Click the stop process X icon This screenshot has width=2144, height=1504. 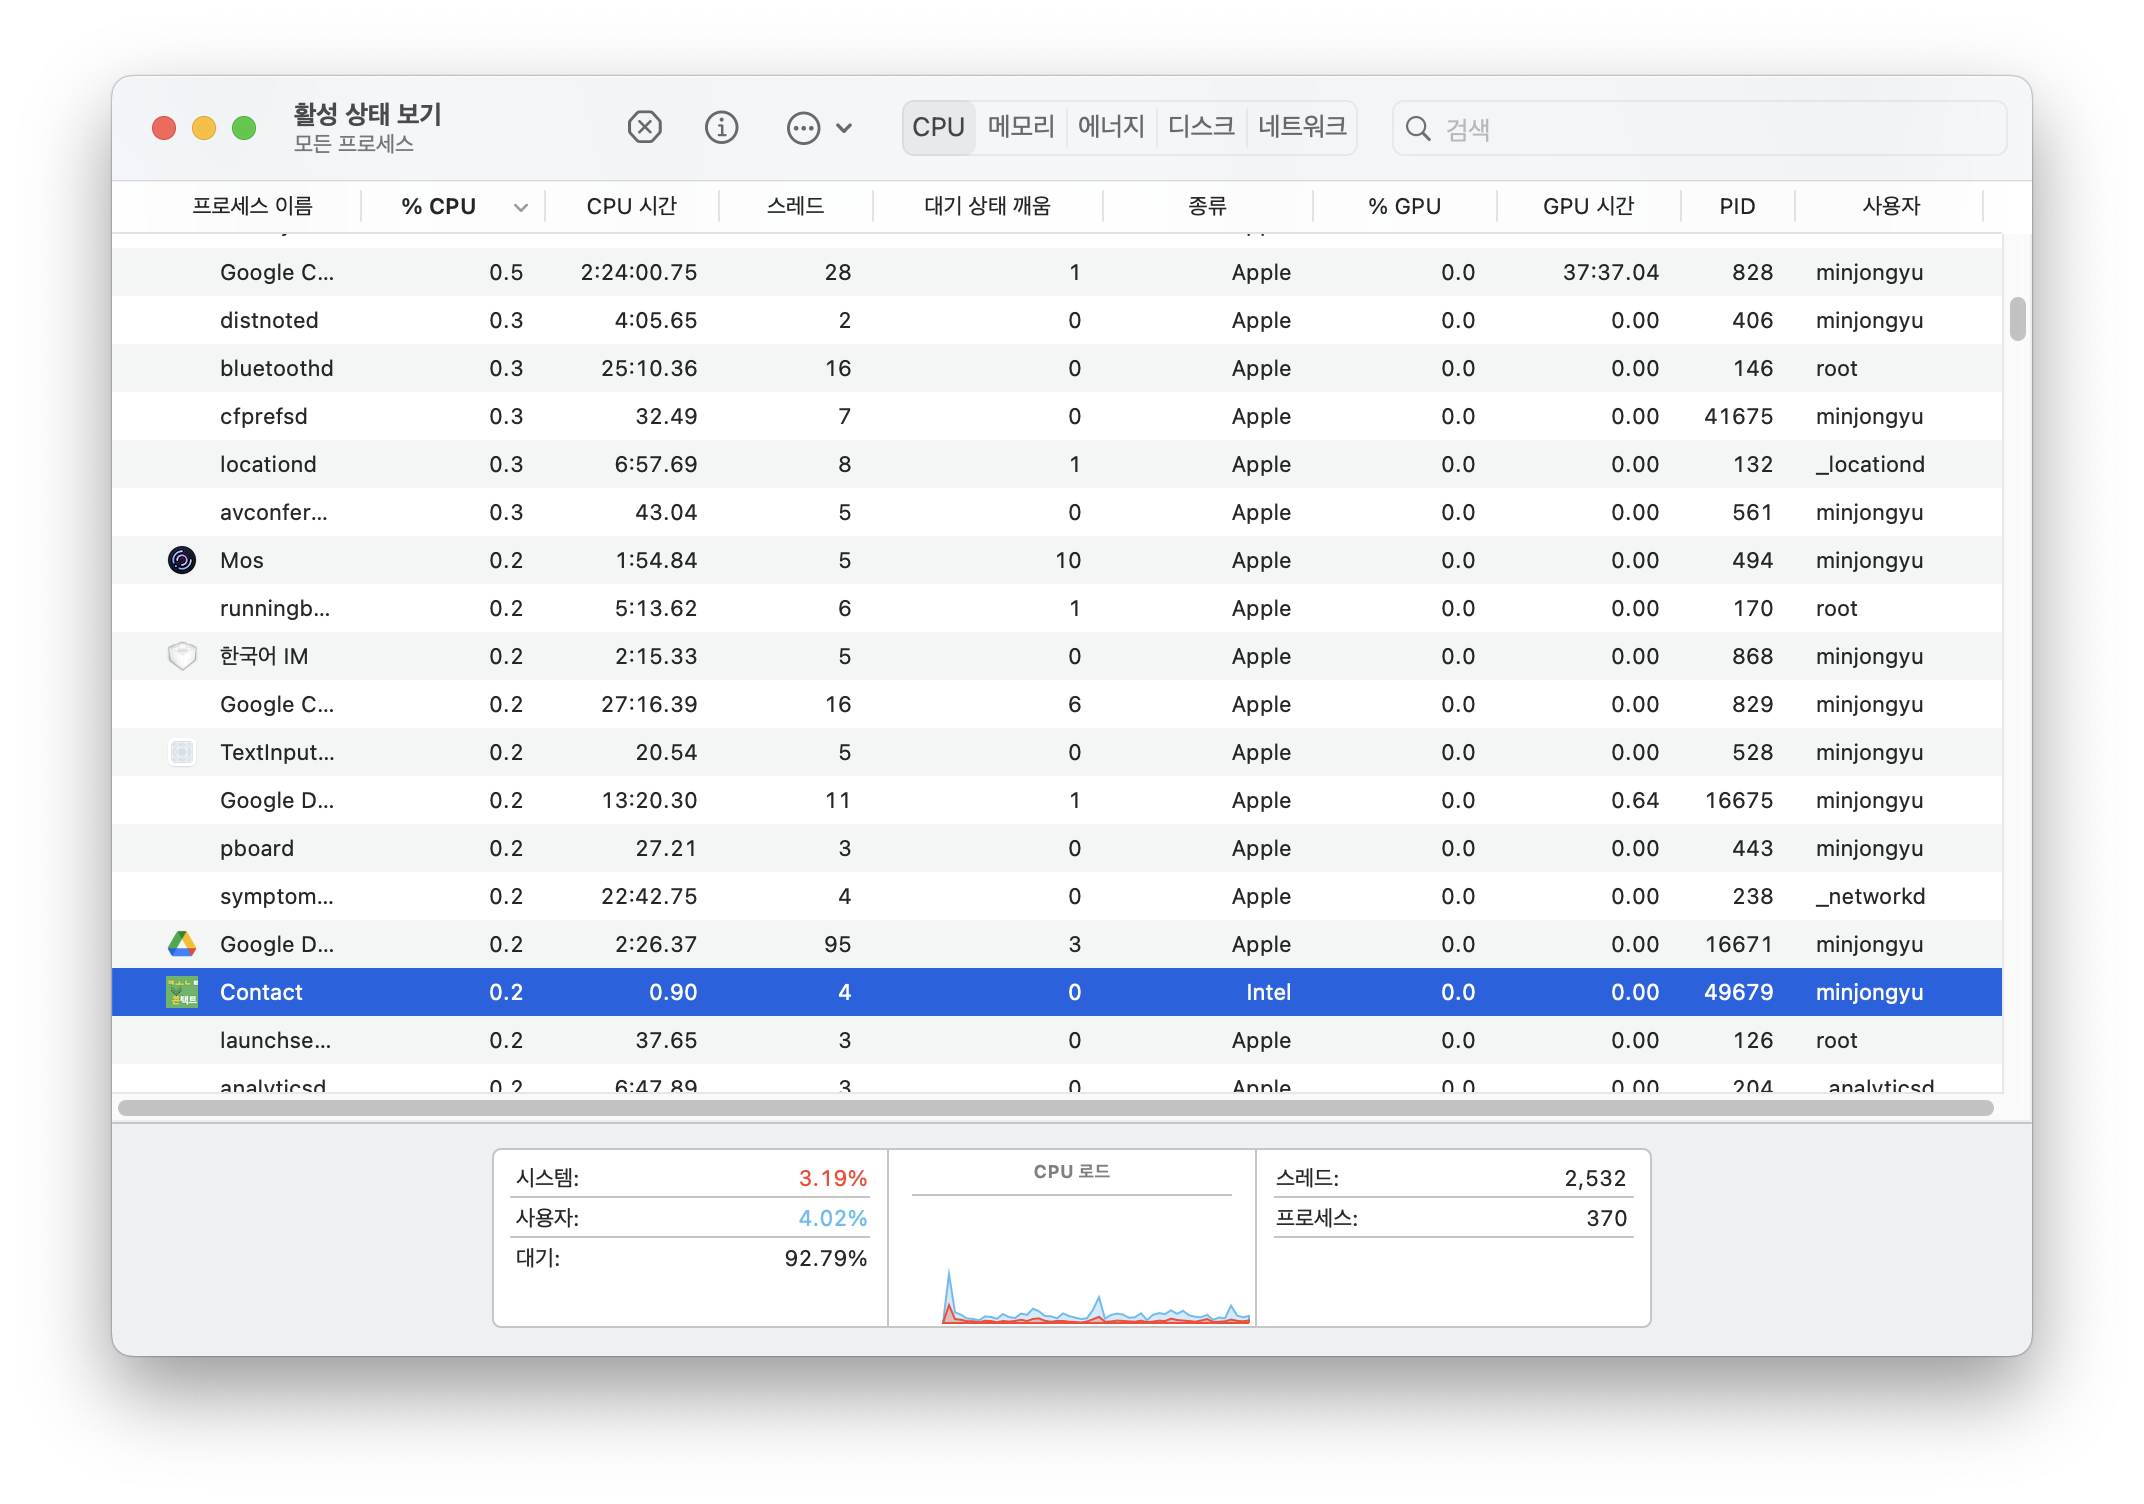point(644,128)
